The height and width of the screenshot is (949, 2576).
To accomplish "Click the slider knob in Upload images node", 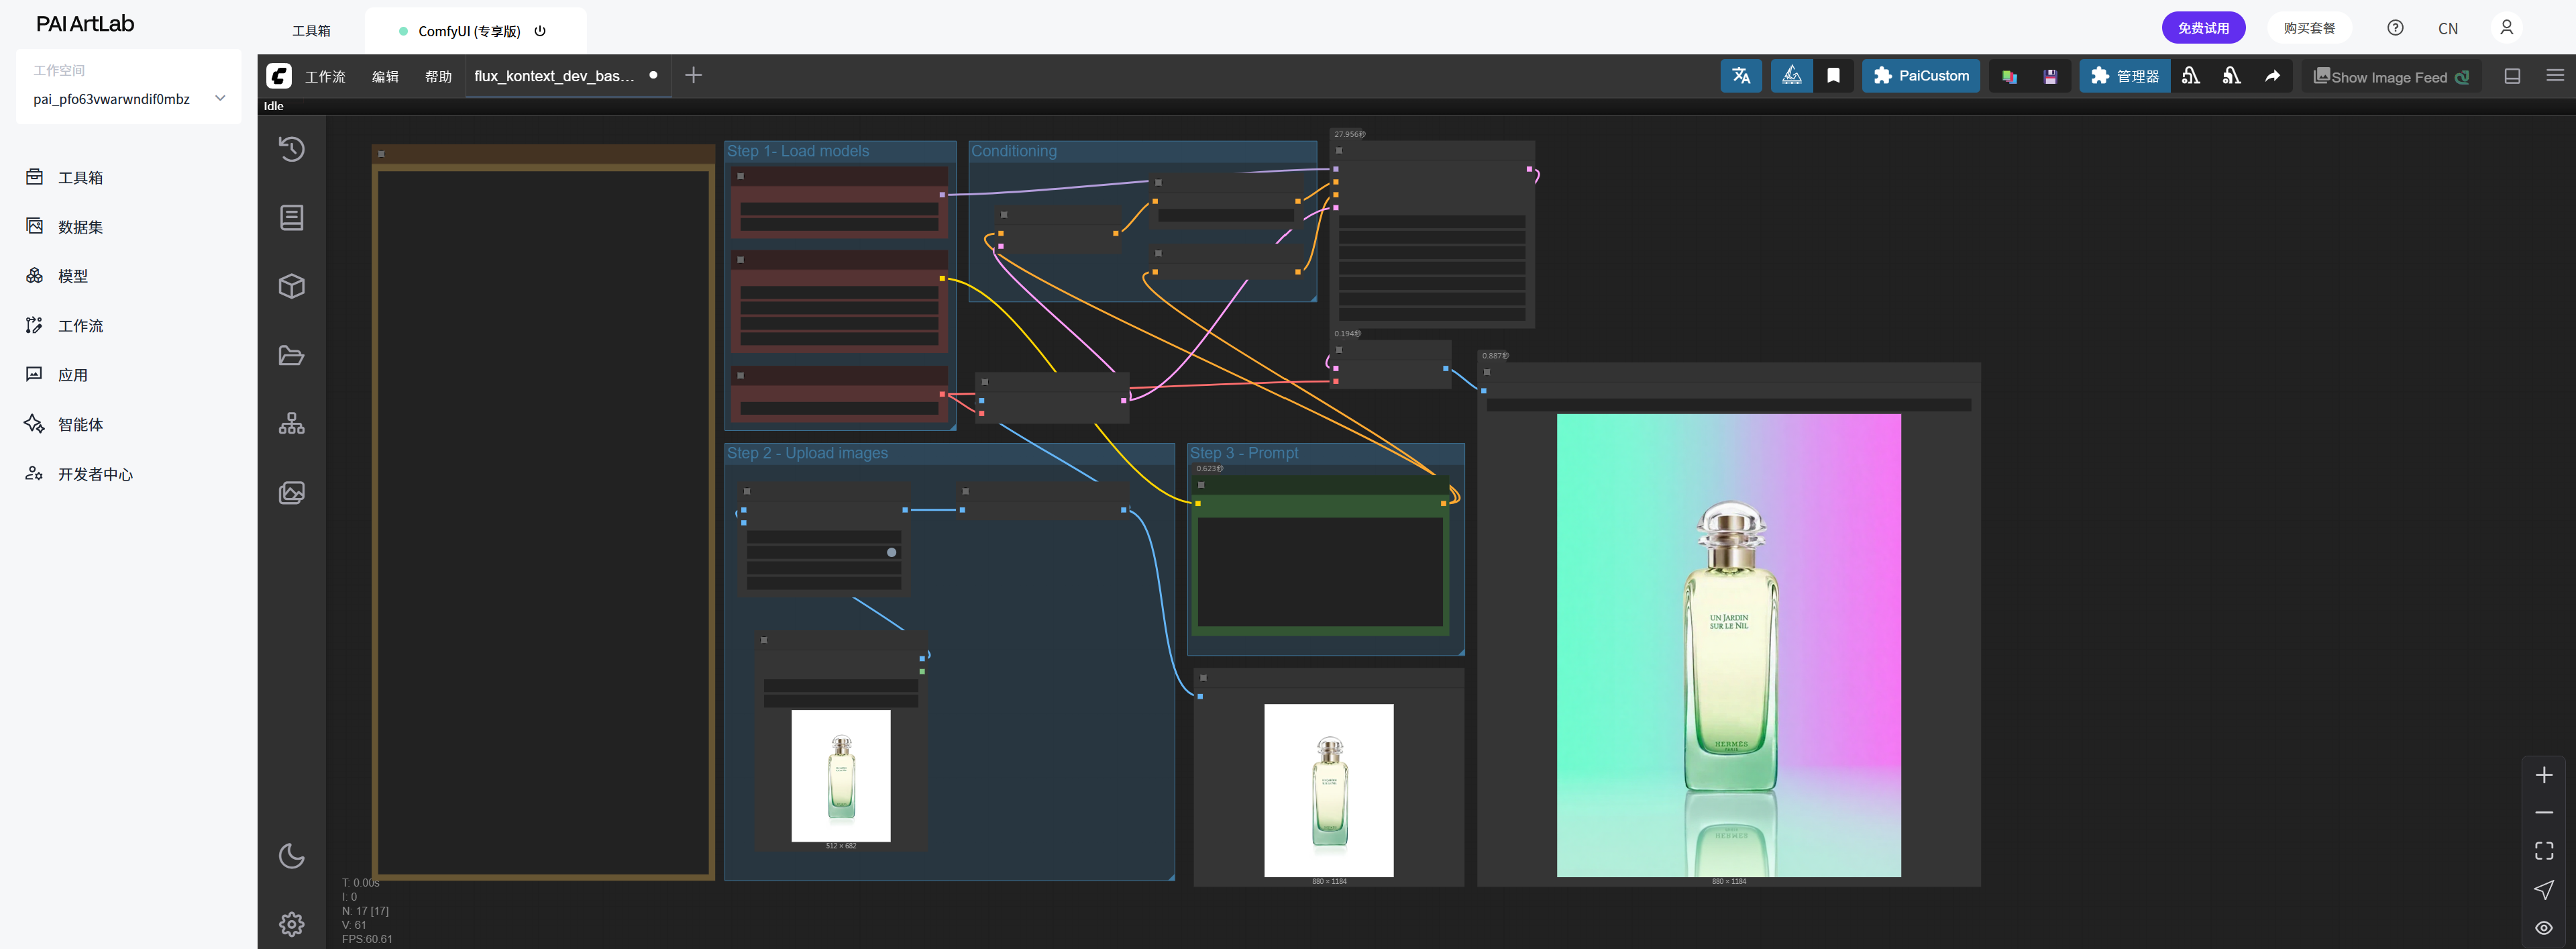I will tap(891, 552).
